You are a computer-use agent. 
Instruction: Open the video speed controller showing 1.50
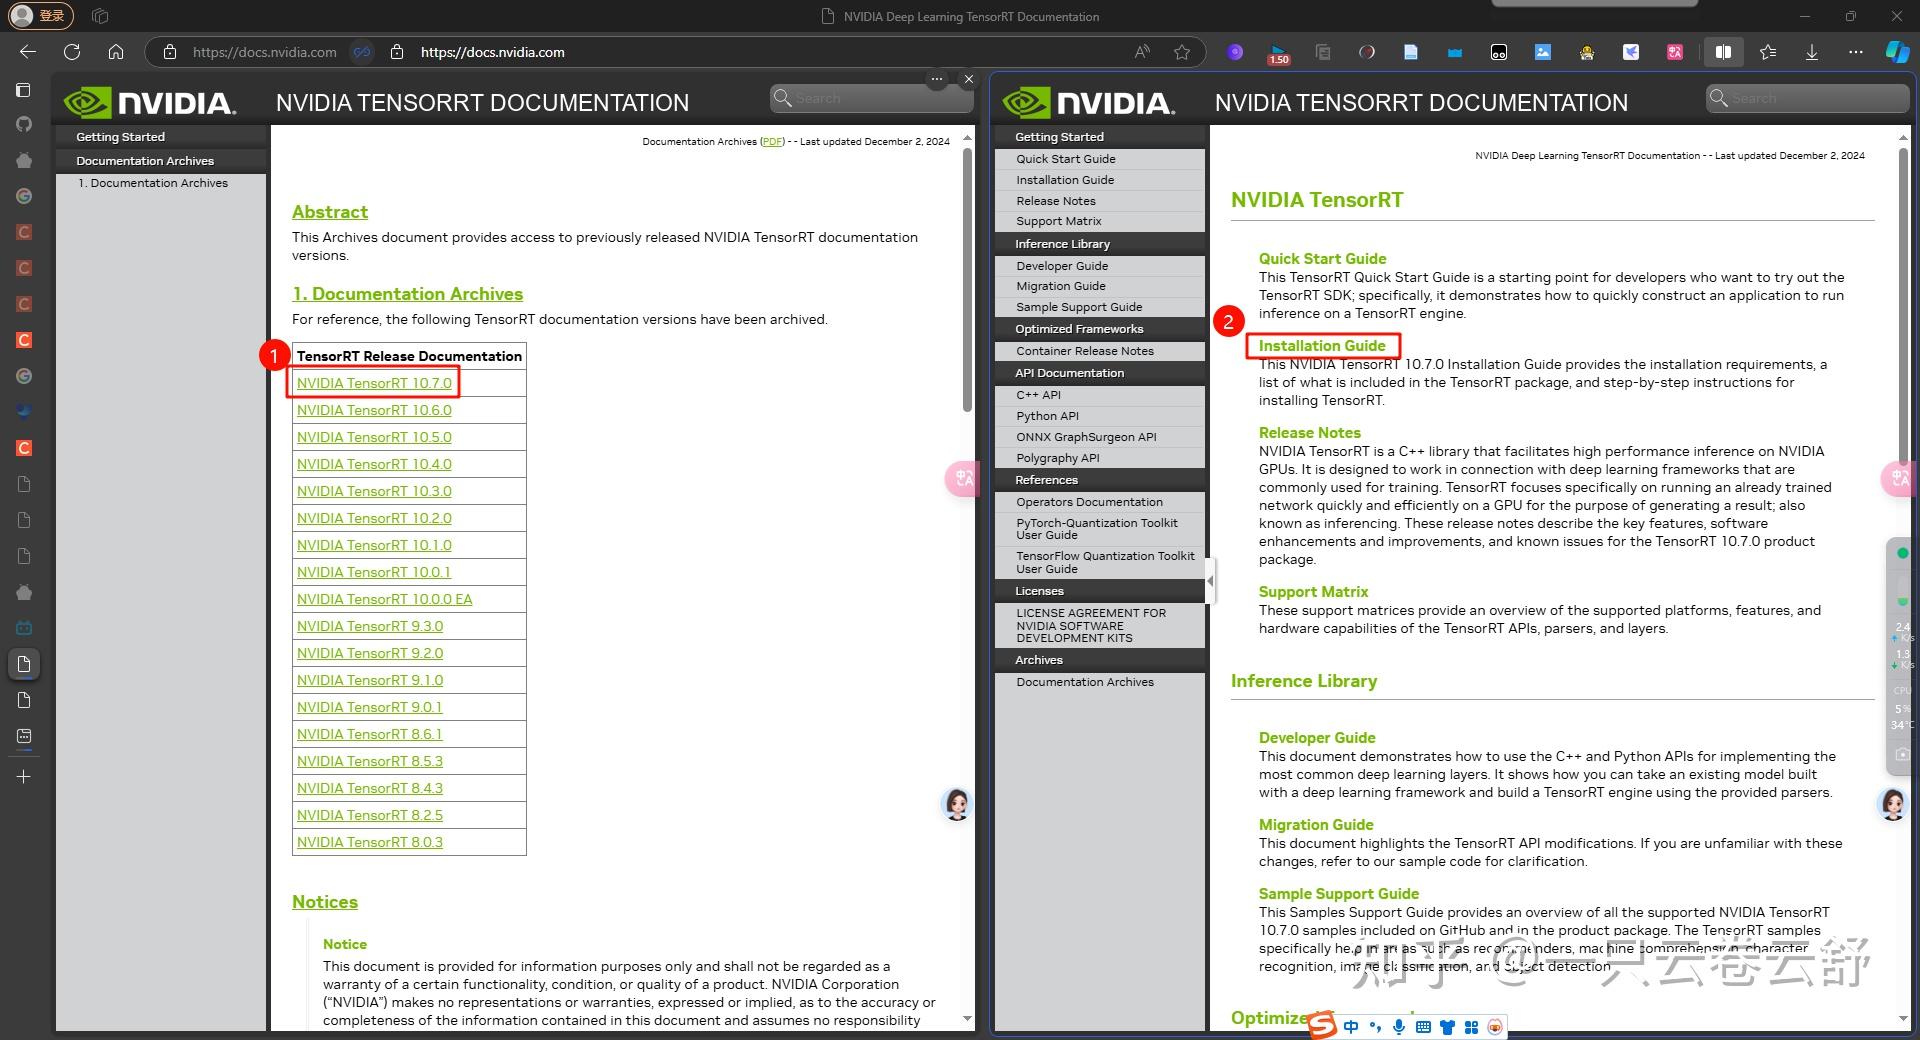point(1277,52)
